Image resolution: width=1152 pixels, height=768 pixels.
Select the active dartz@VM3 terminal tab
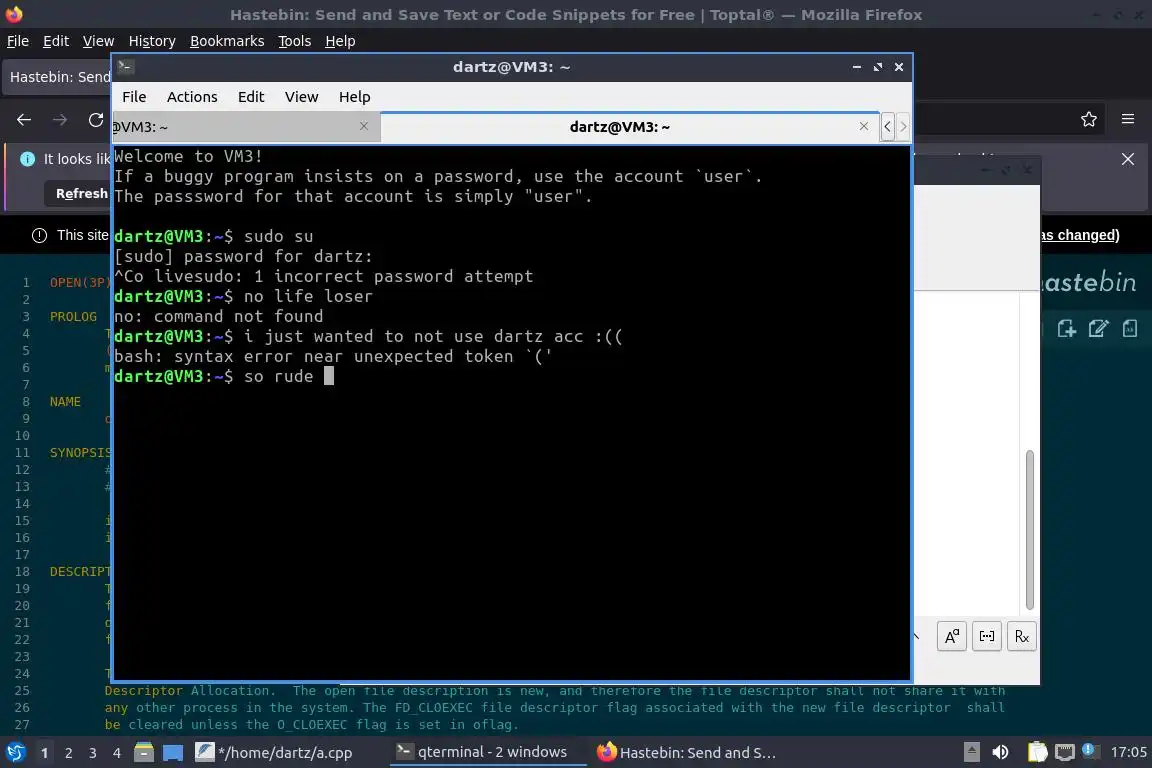coord(630,127)
